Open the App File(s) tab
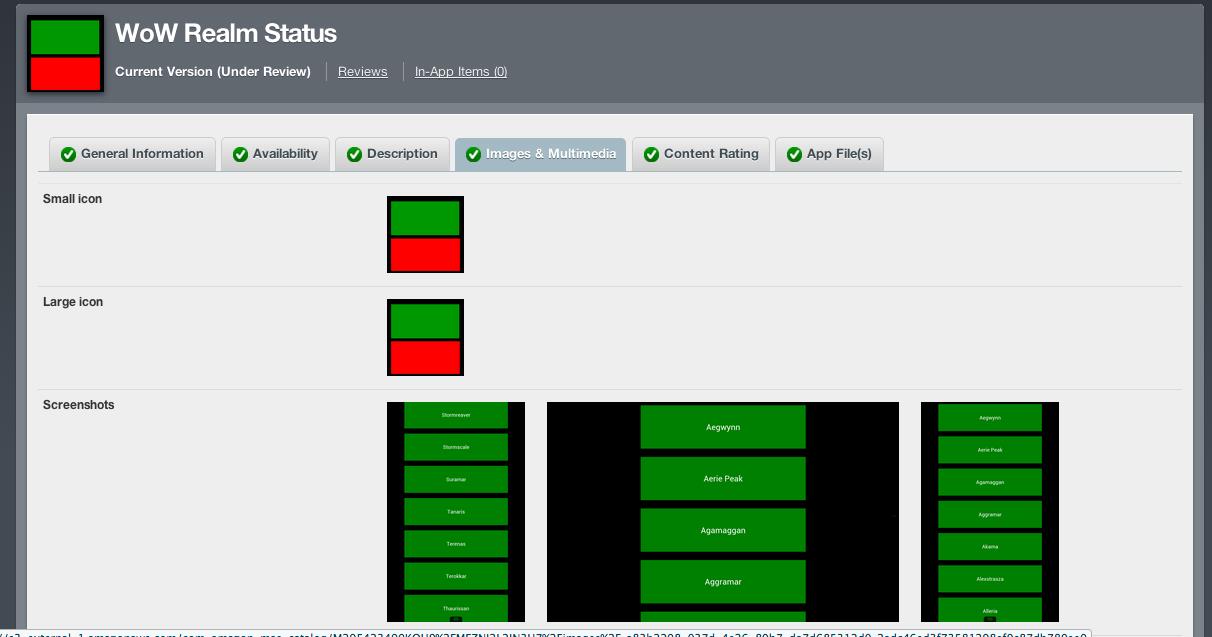Viewport: 1212px width, 637px height. 829,154
